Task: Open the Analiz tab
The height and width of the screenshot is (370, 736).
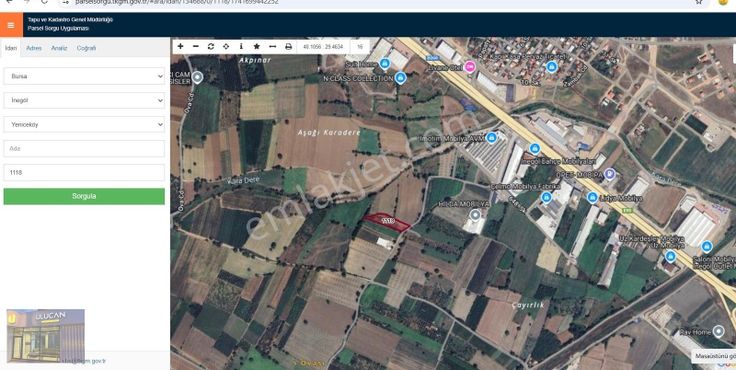Action: [59, 48]
